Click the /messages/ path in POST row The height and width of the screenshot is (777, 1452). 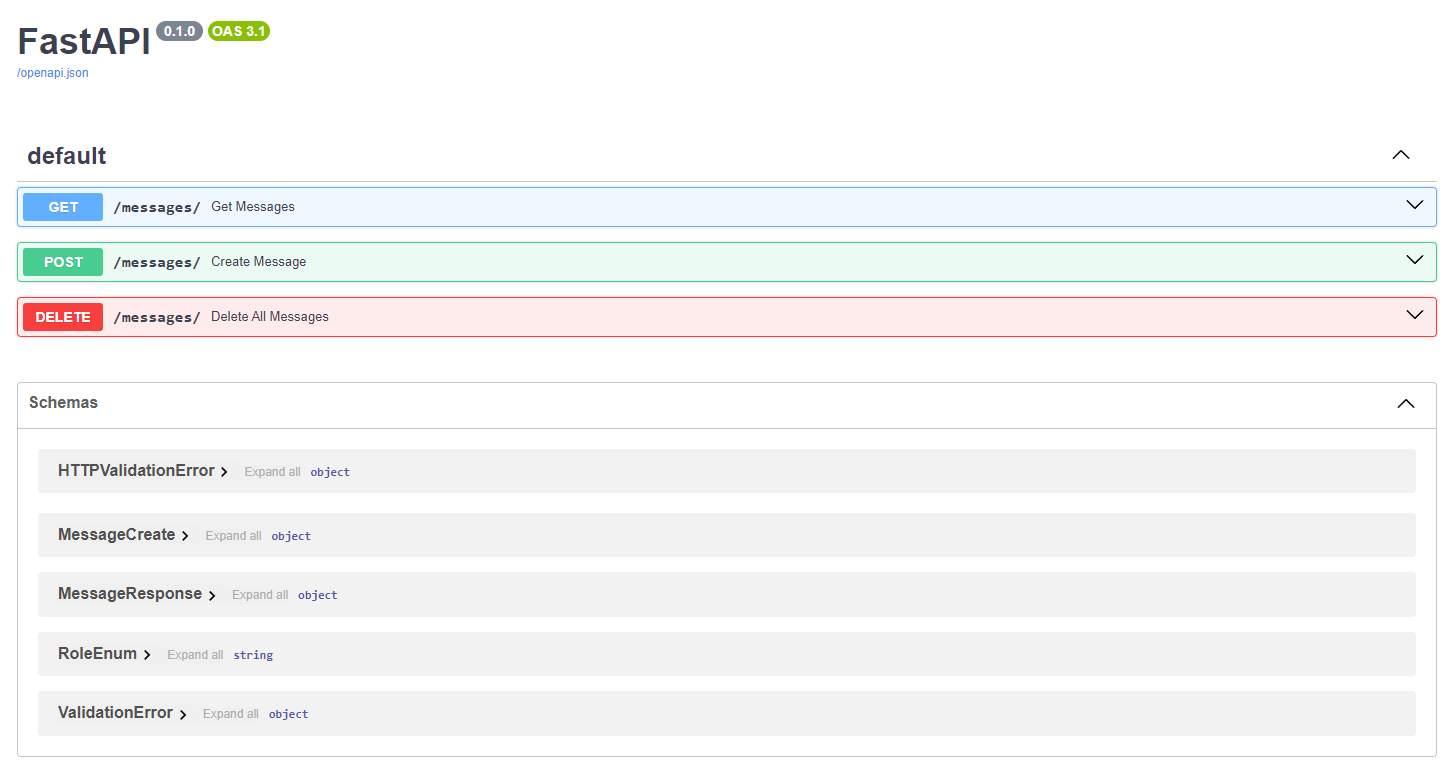157,262
